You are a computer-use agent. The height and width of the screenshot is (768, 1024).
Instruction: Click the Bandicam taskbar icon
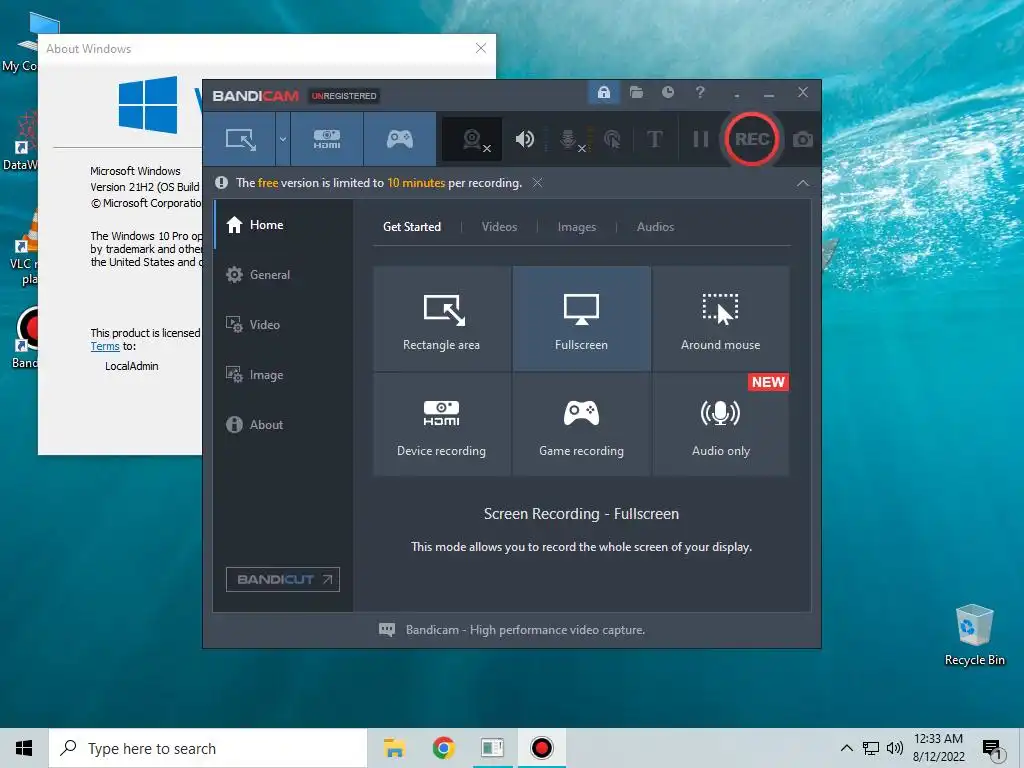coord(541,748)
